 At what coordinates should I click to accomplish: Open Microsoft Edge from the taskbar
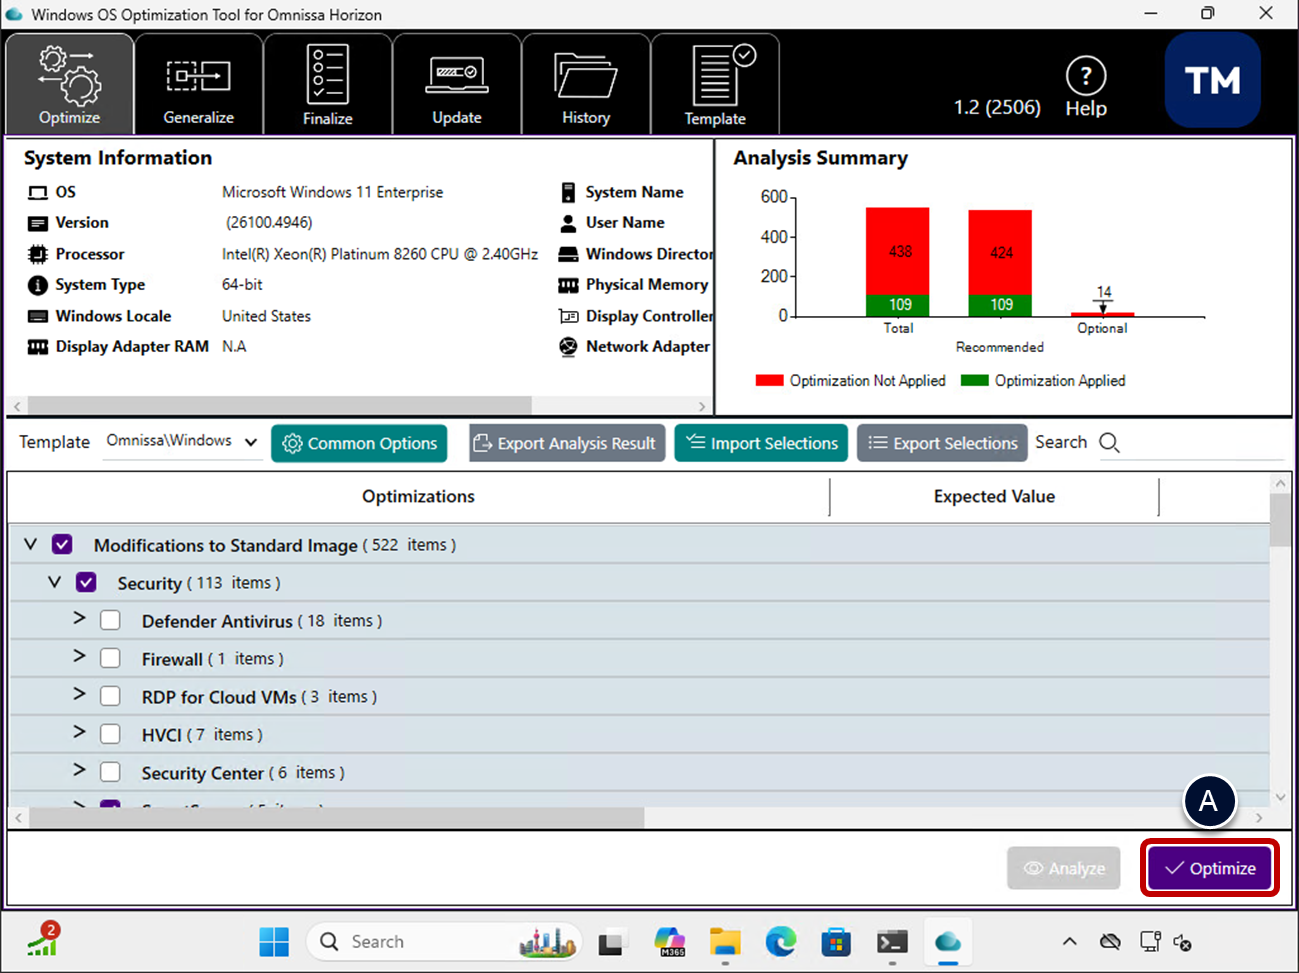pos(780,941)
